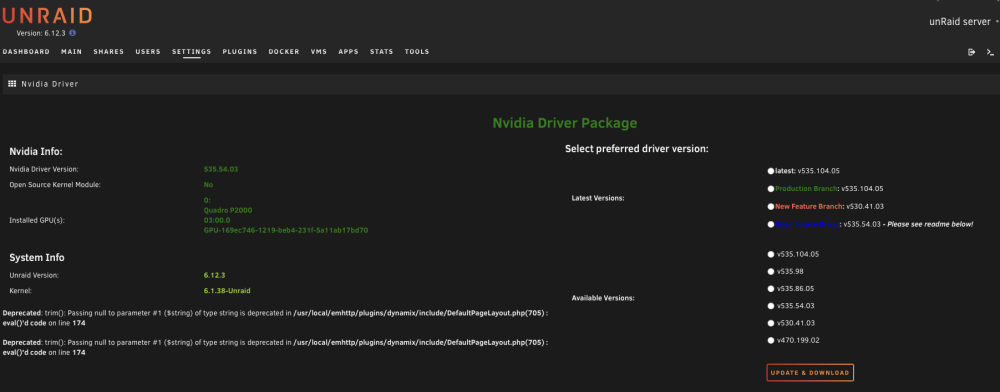1000x392 pixels.
Task: Click the Nvidia Driver Package heading
Action: pyautogui.click(x=564, y=123)
